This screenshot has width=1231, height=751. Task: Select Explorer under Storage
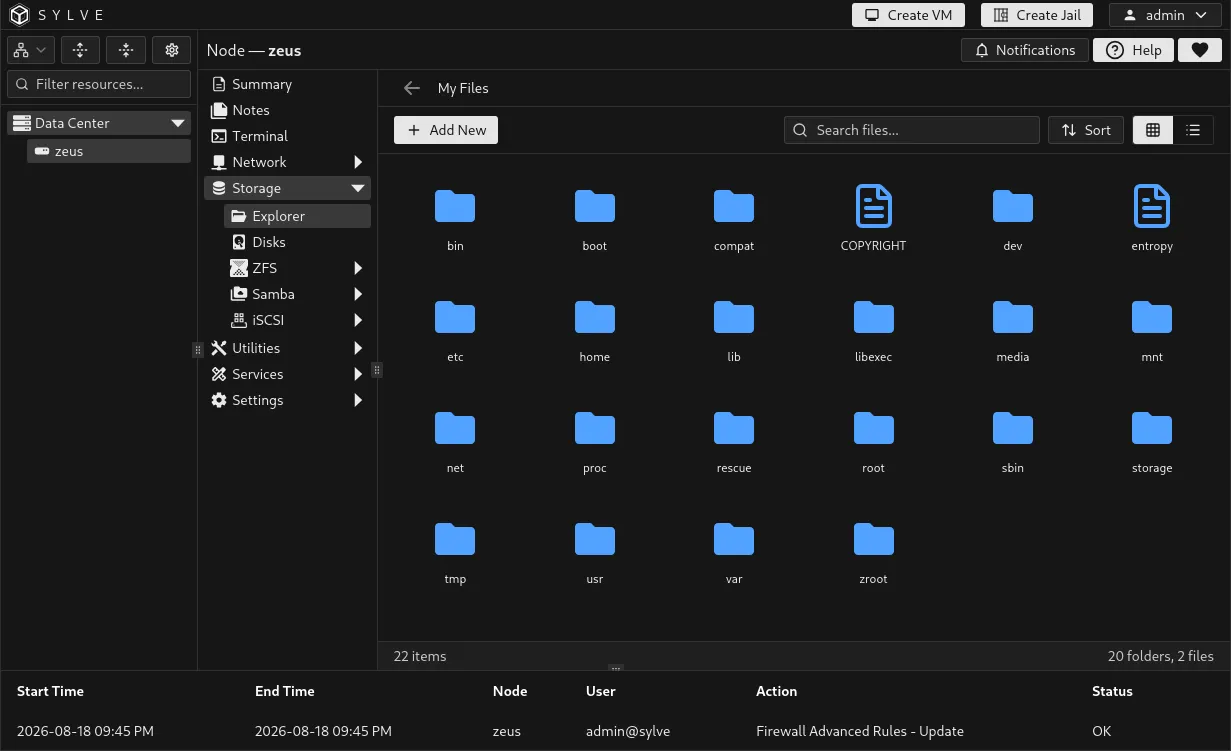pyautogui.click(x=297, y=216)
